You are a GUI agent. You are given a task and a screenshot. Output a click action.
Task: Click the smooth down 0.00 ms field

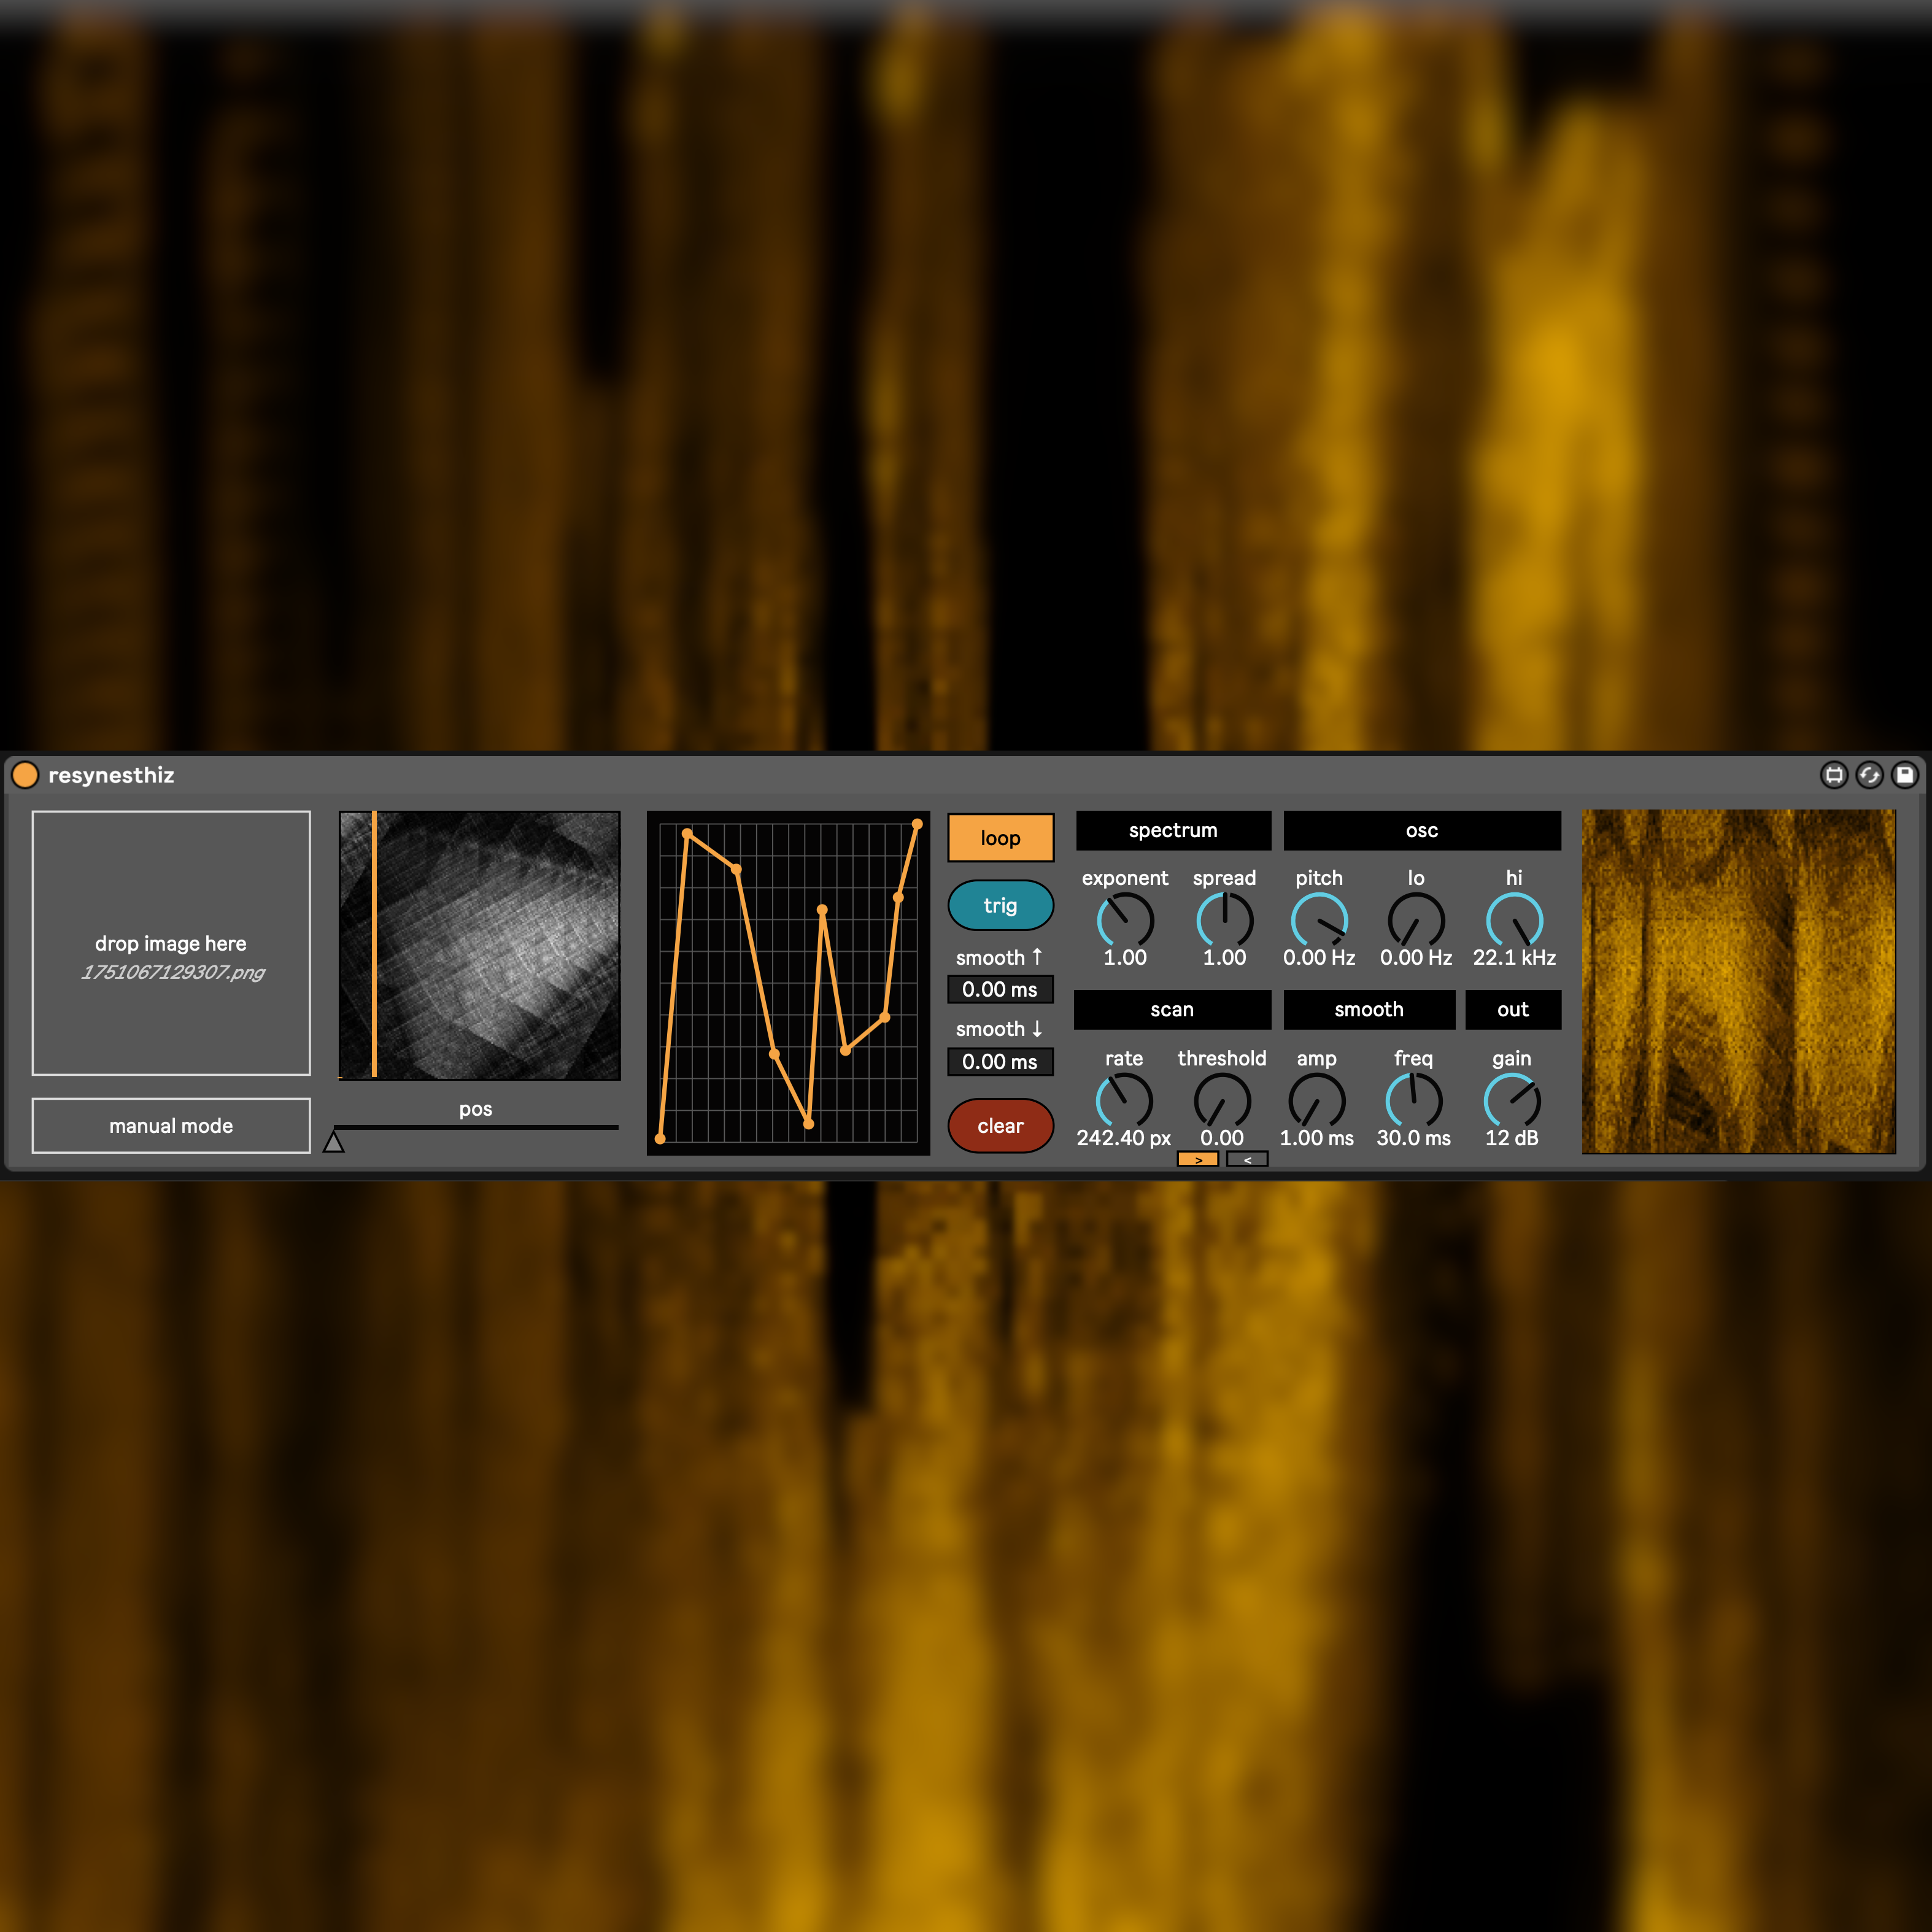click(x=1000, y=1062)
